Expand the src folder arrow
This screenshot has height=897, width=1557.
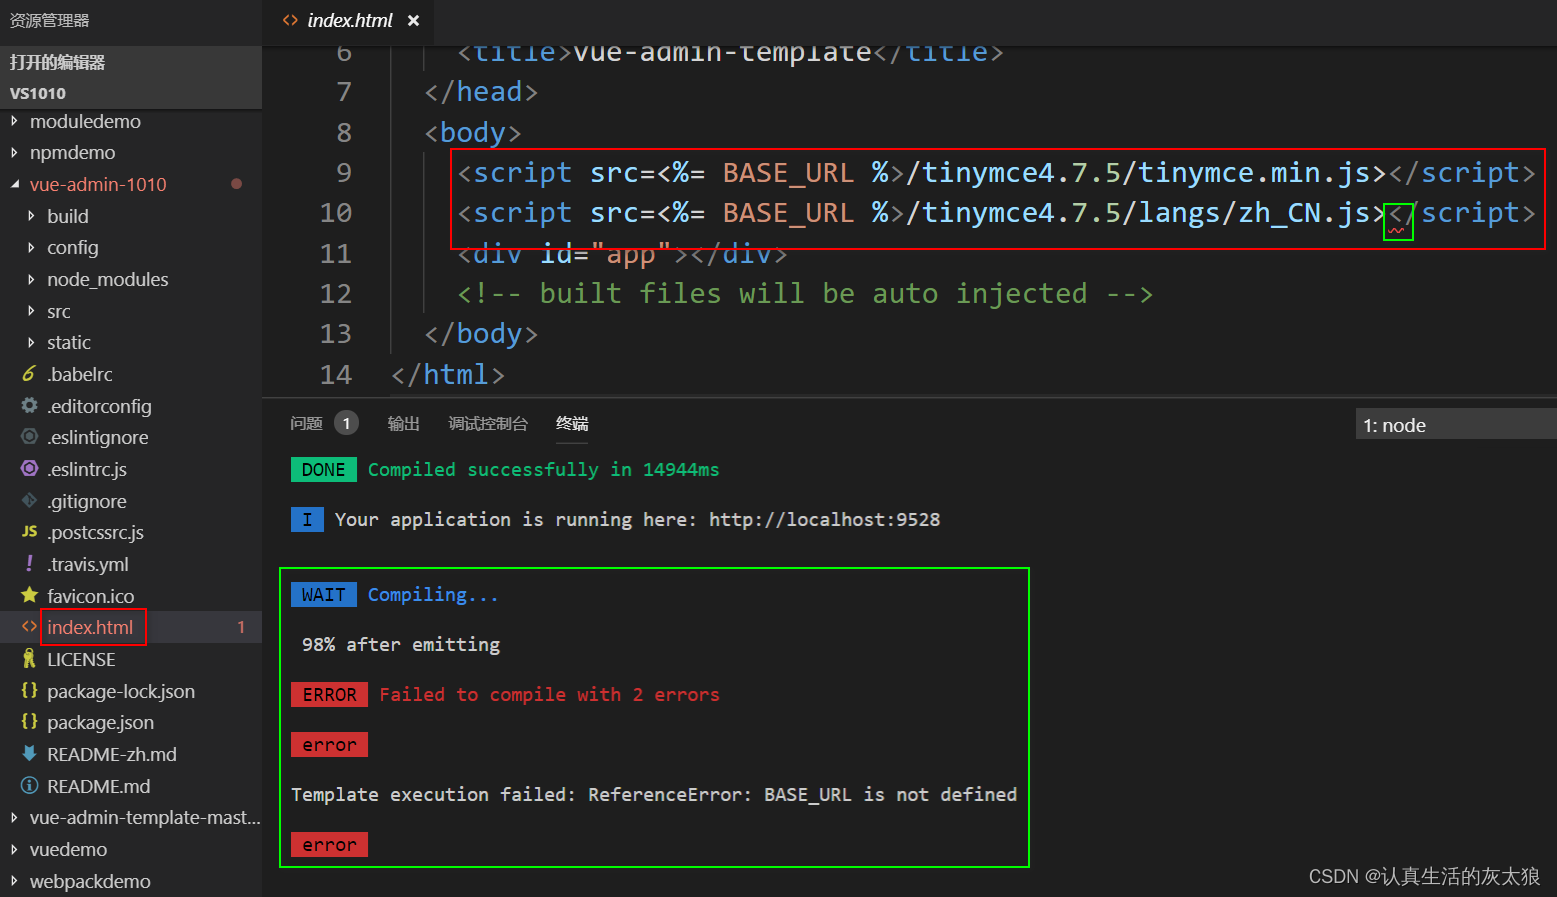pos(31,311)
